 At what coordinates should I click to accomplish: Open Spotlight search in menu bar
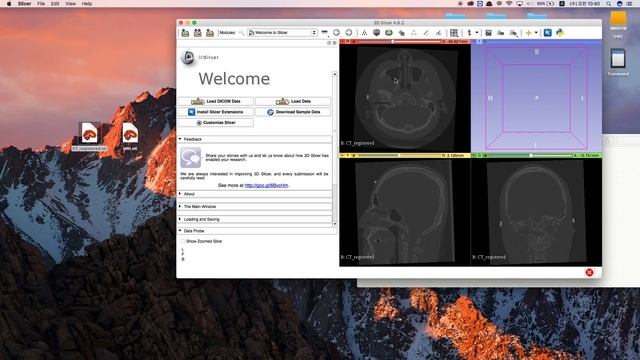pos(609,4)
